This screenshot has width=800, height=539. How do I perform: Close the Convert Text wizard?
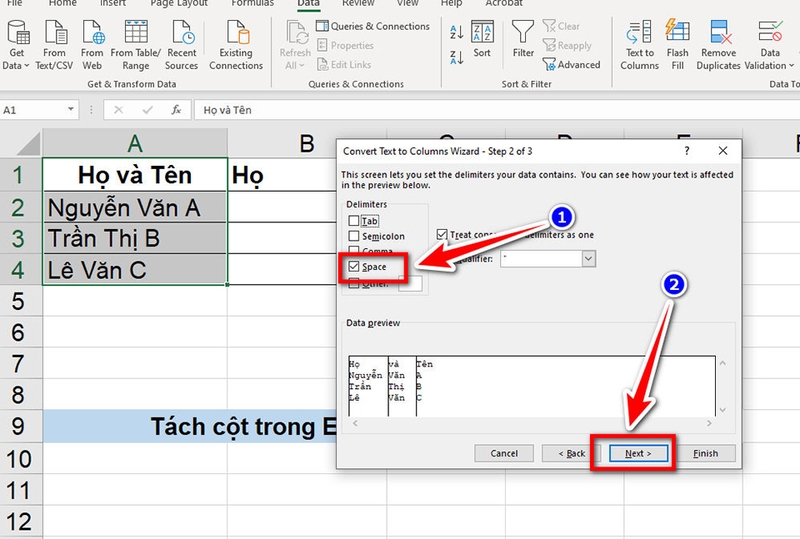[723, 151]
